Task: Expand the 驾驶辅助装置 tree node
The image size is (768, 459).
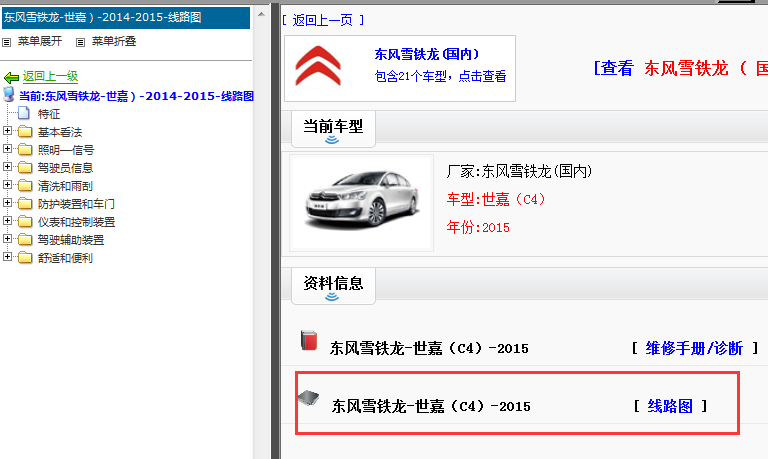Action: (7, 239)
